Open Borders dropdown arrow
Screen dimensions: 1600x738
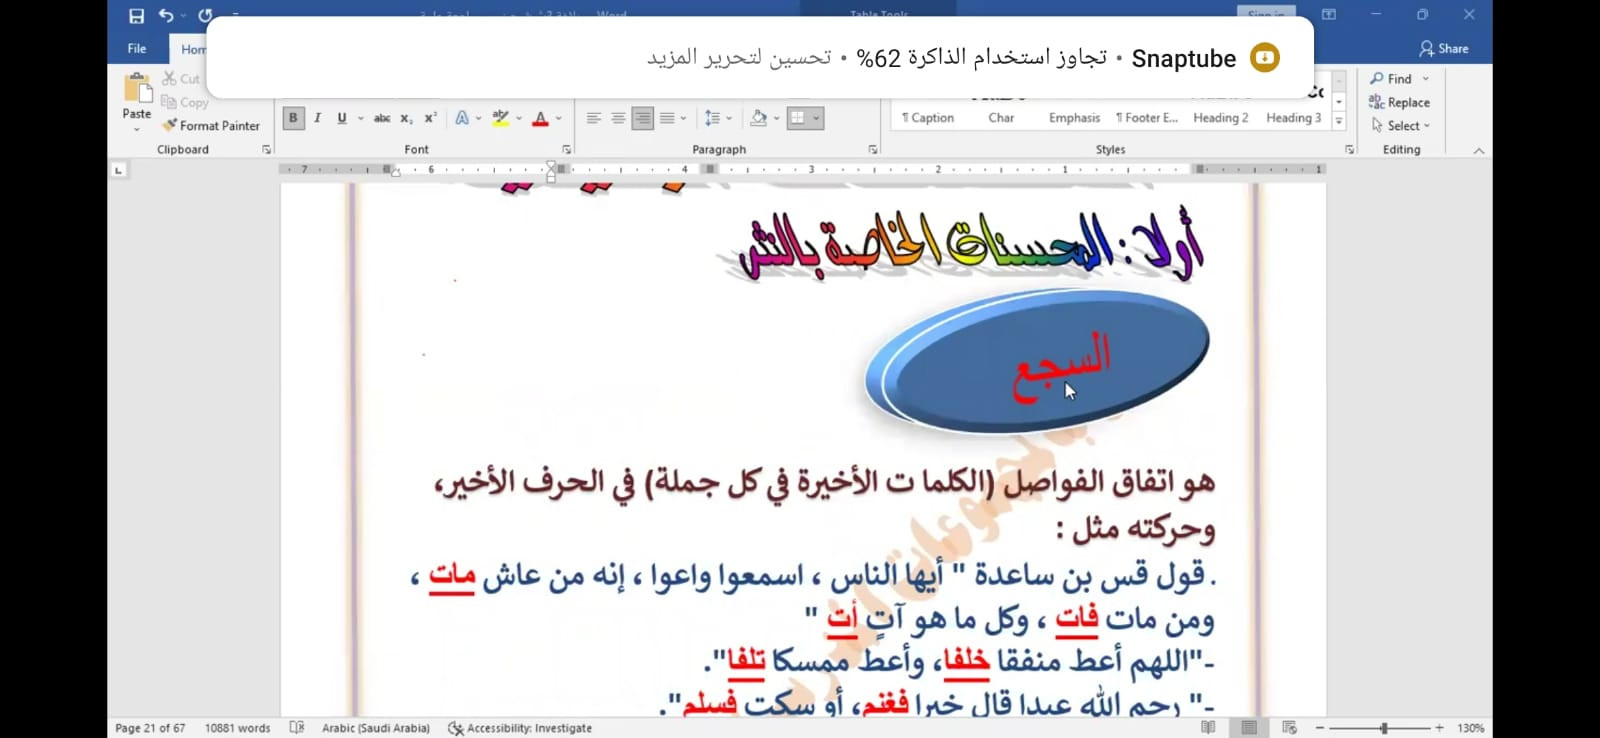816,118
